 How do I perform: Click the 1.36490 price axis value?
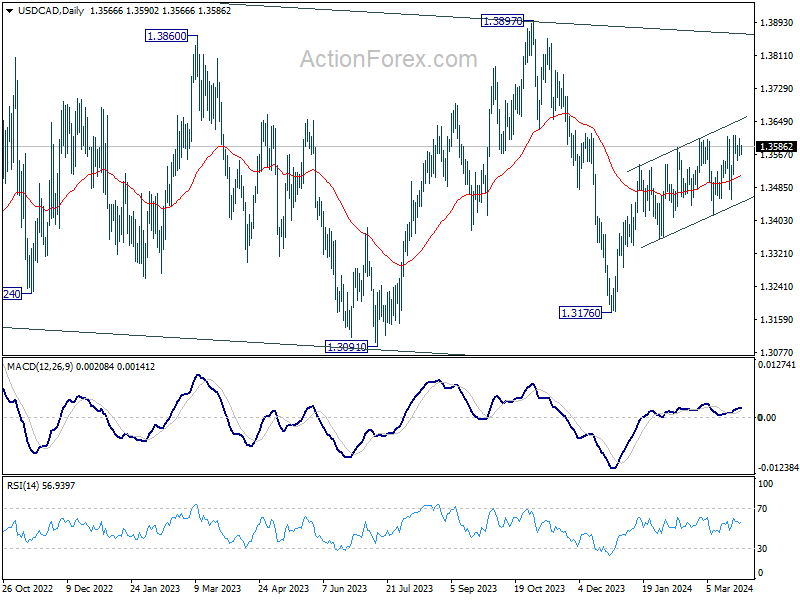tap(776, 121)
